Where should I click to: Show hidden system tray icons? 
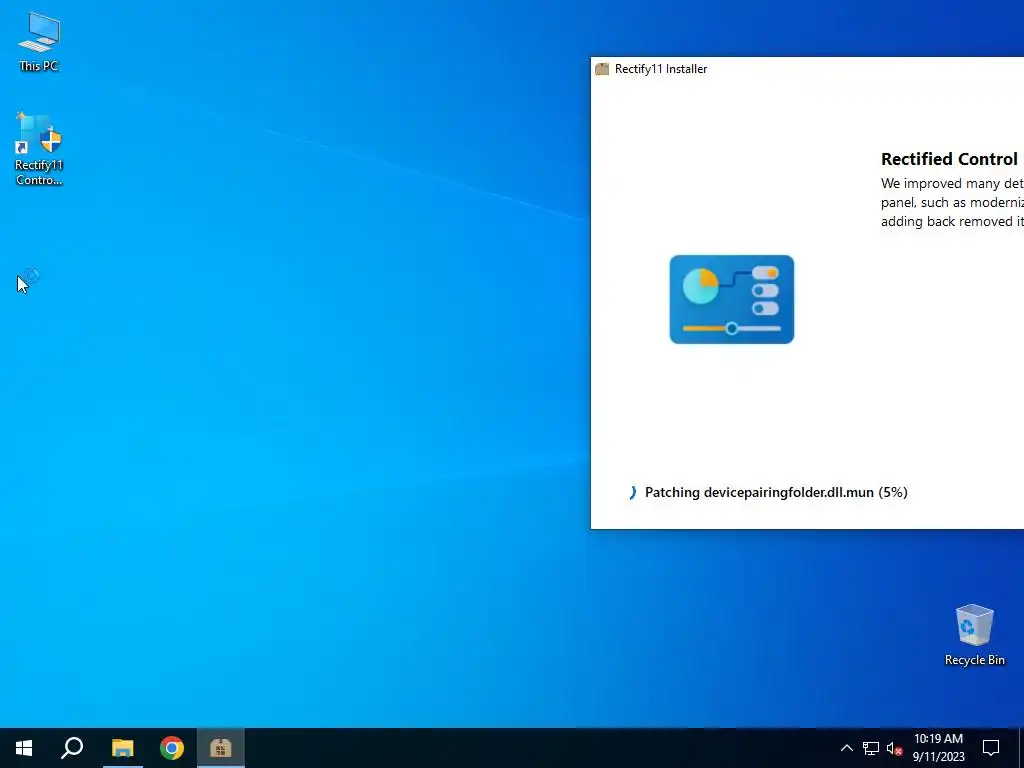point(846,748)
